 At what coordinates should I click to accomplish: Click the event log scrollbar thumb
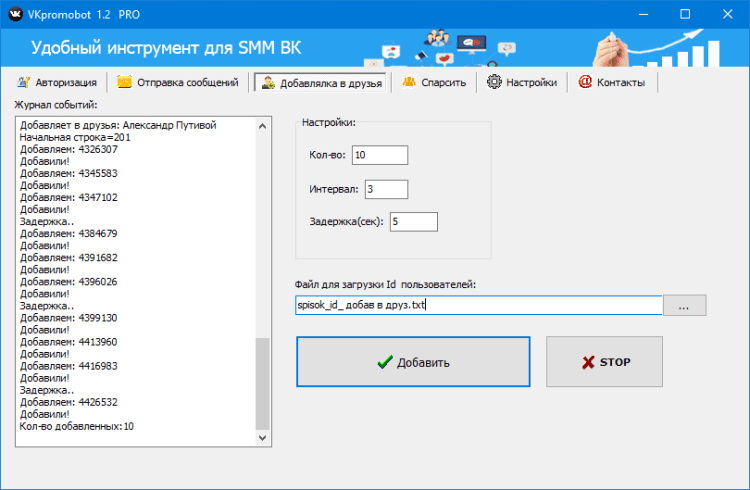(x=262, y=384)
